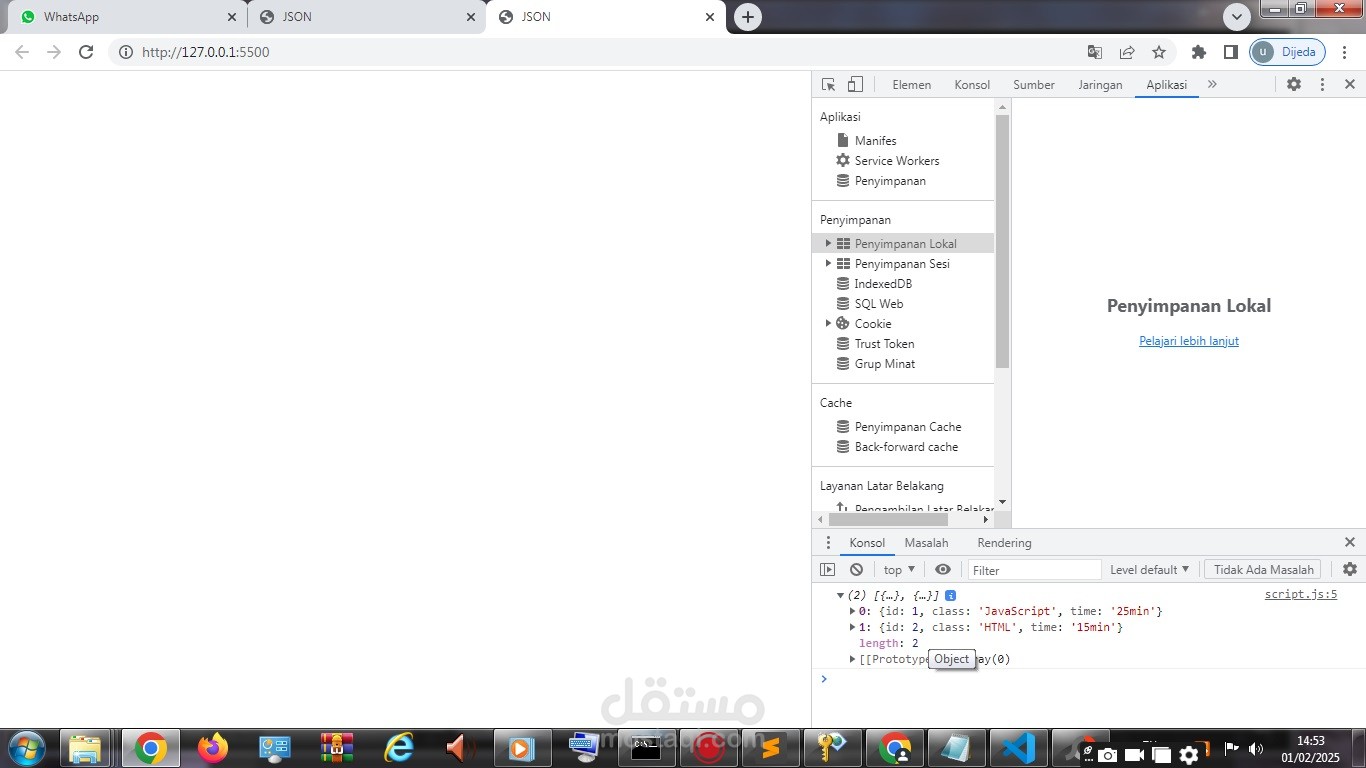
Task: Click the blue info badge beside array
Action: [950, 595]
